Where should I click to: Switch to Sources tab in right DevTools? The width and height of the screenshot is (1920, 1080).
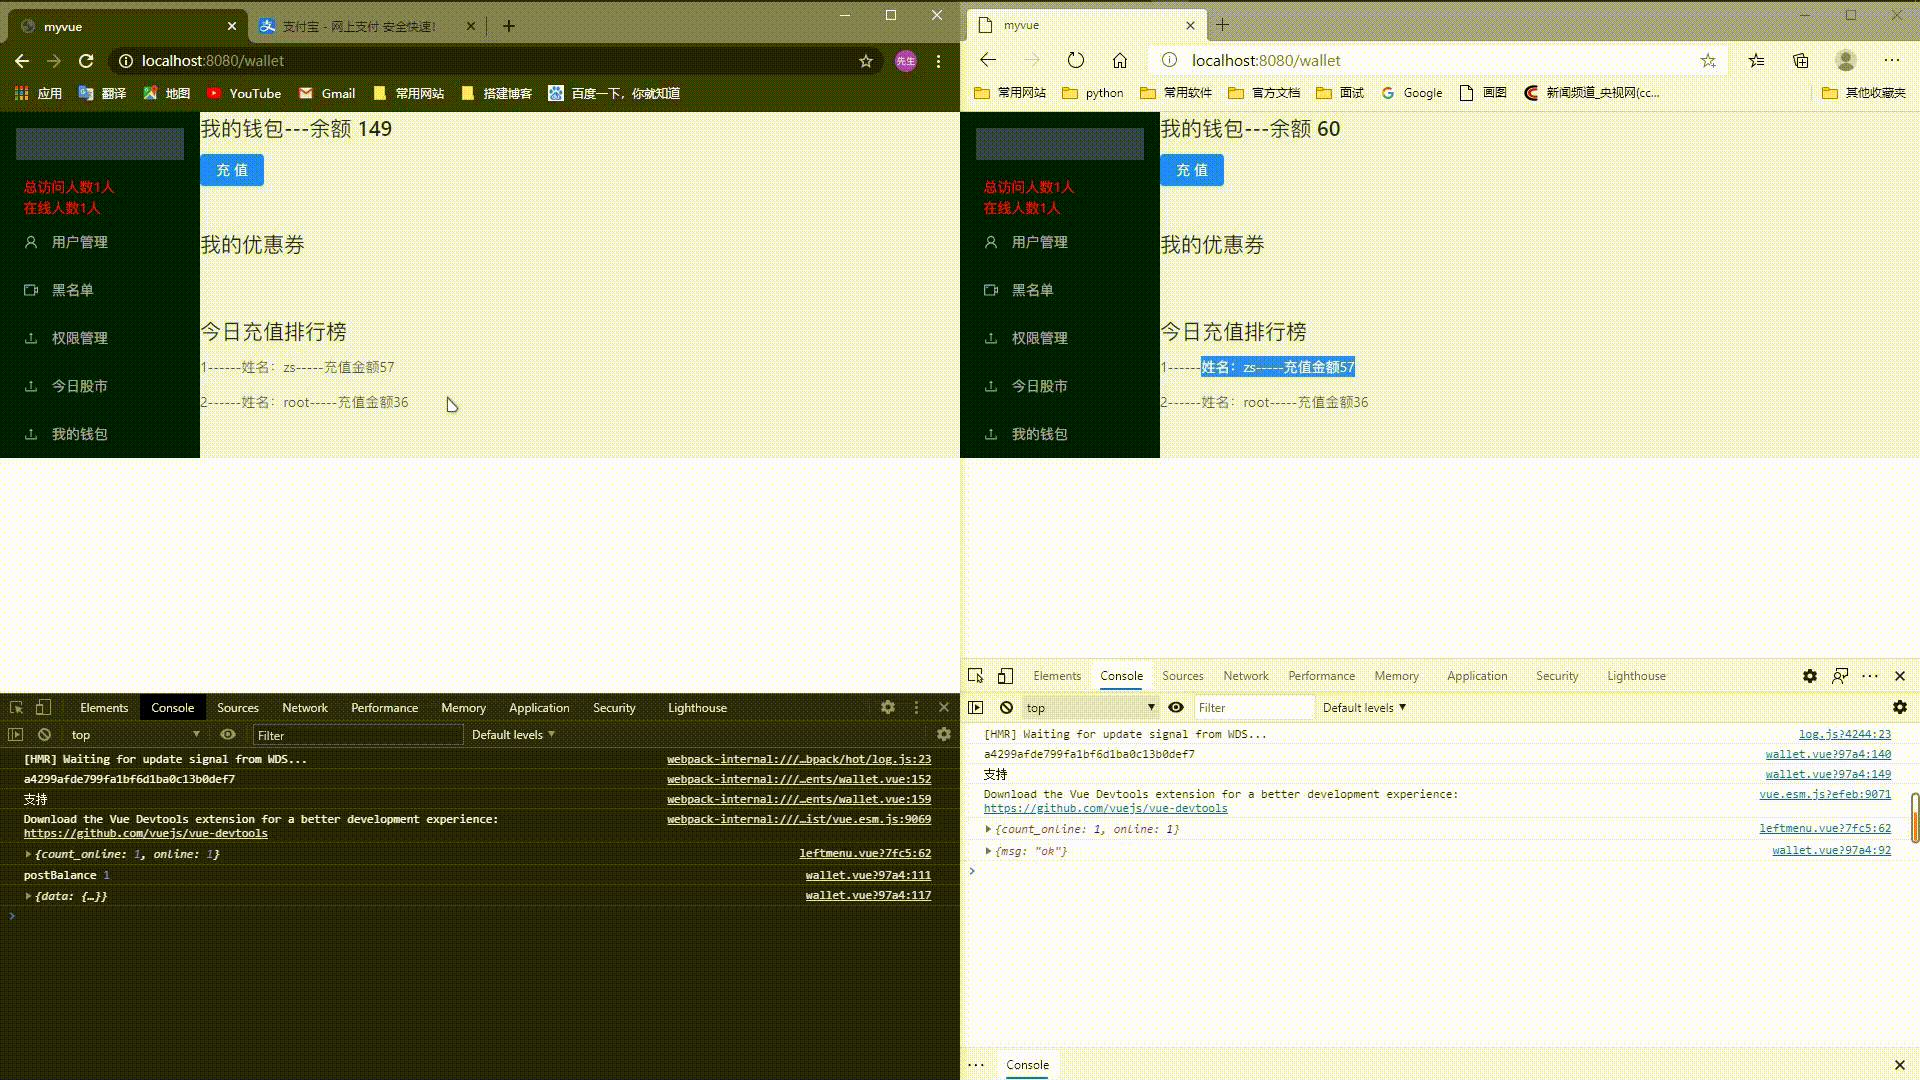pyautogui.click(x=1182, y=676)
